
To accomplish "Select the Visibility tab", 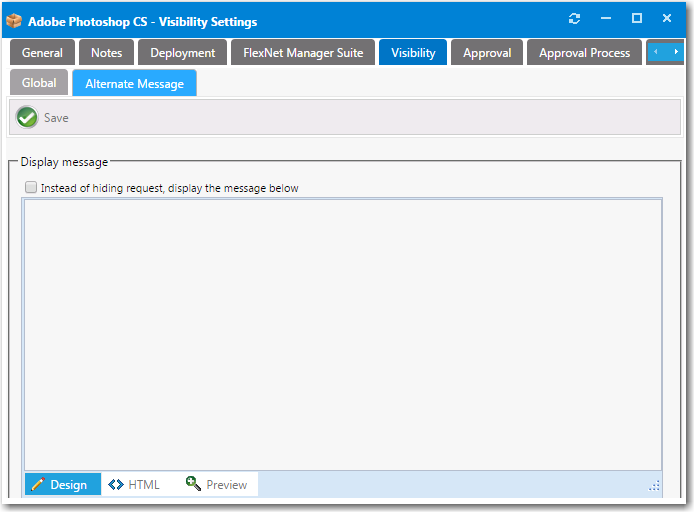I will (413, 53).
